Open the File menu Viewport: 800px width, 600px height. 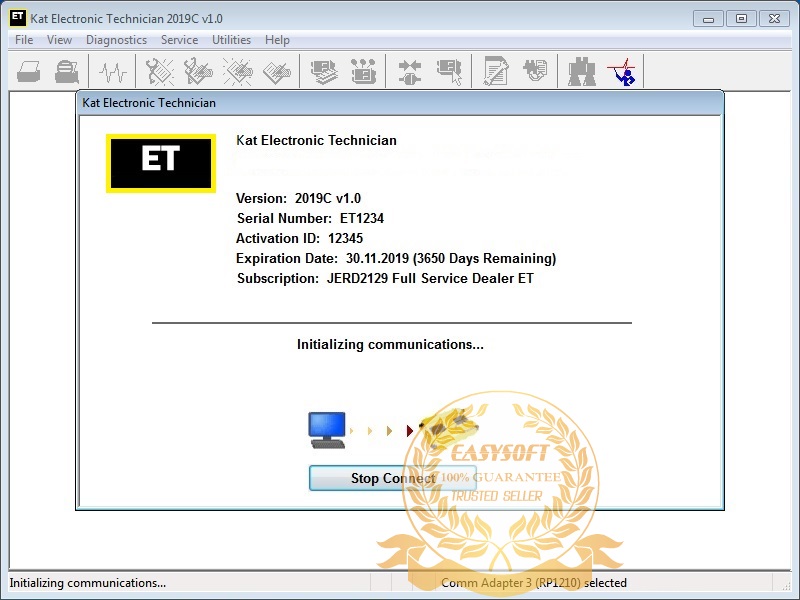click(24, 40)
